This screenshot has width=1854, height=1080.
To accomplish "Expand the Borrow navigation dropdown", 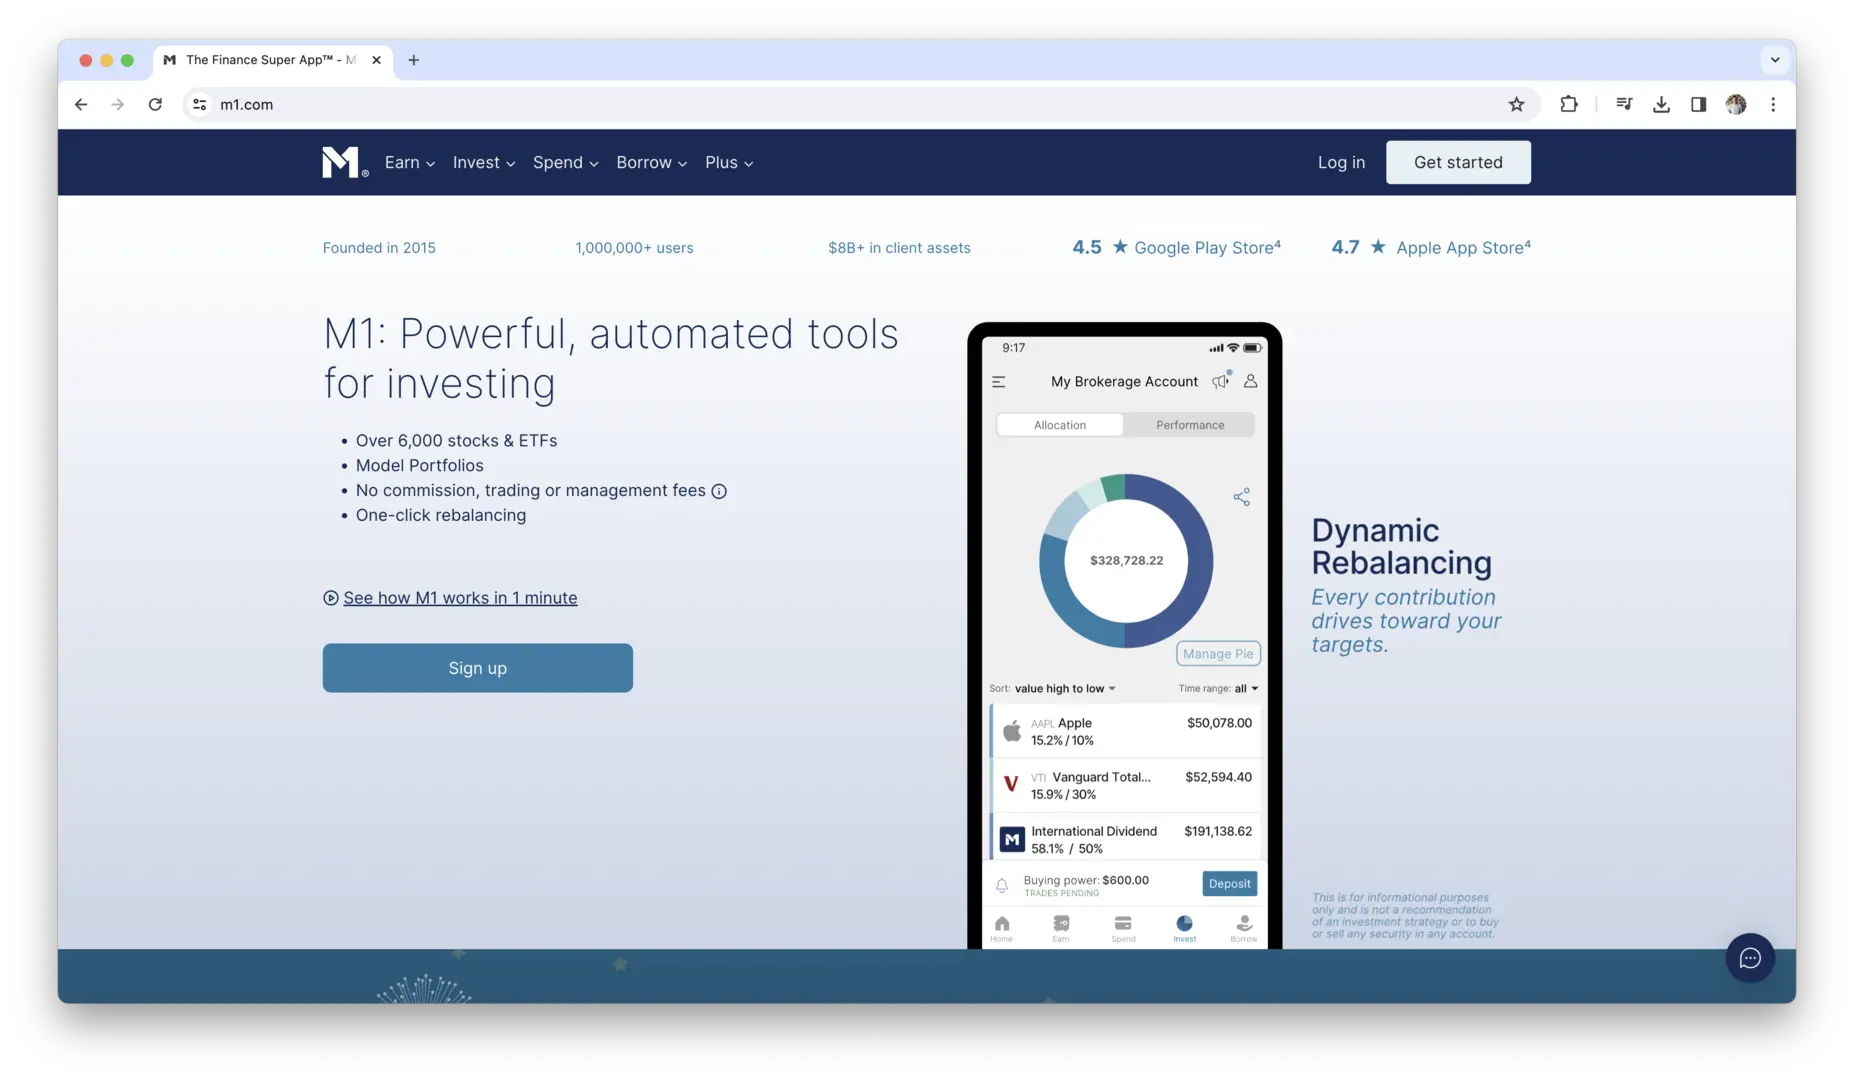I will 652,162.
